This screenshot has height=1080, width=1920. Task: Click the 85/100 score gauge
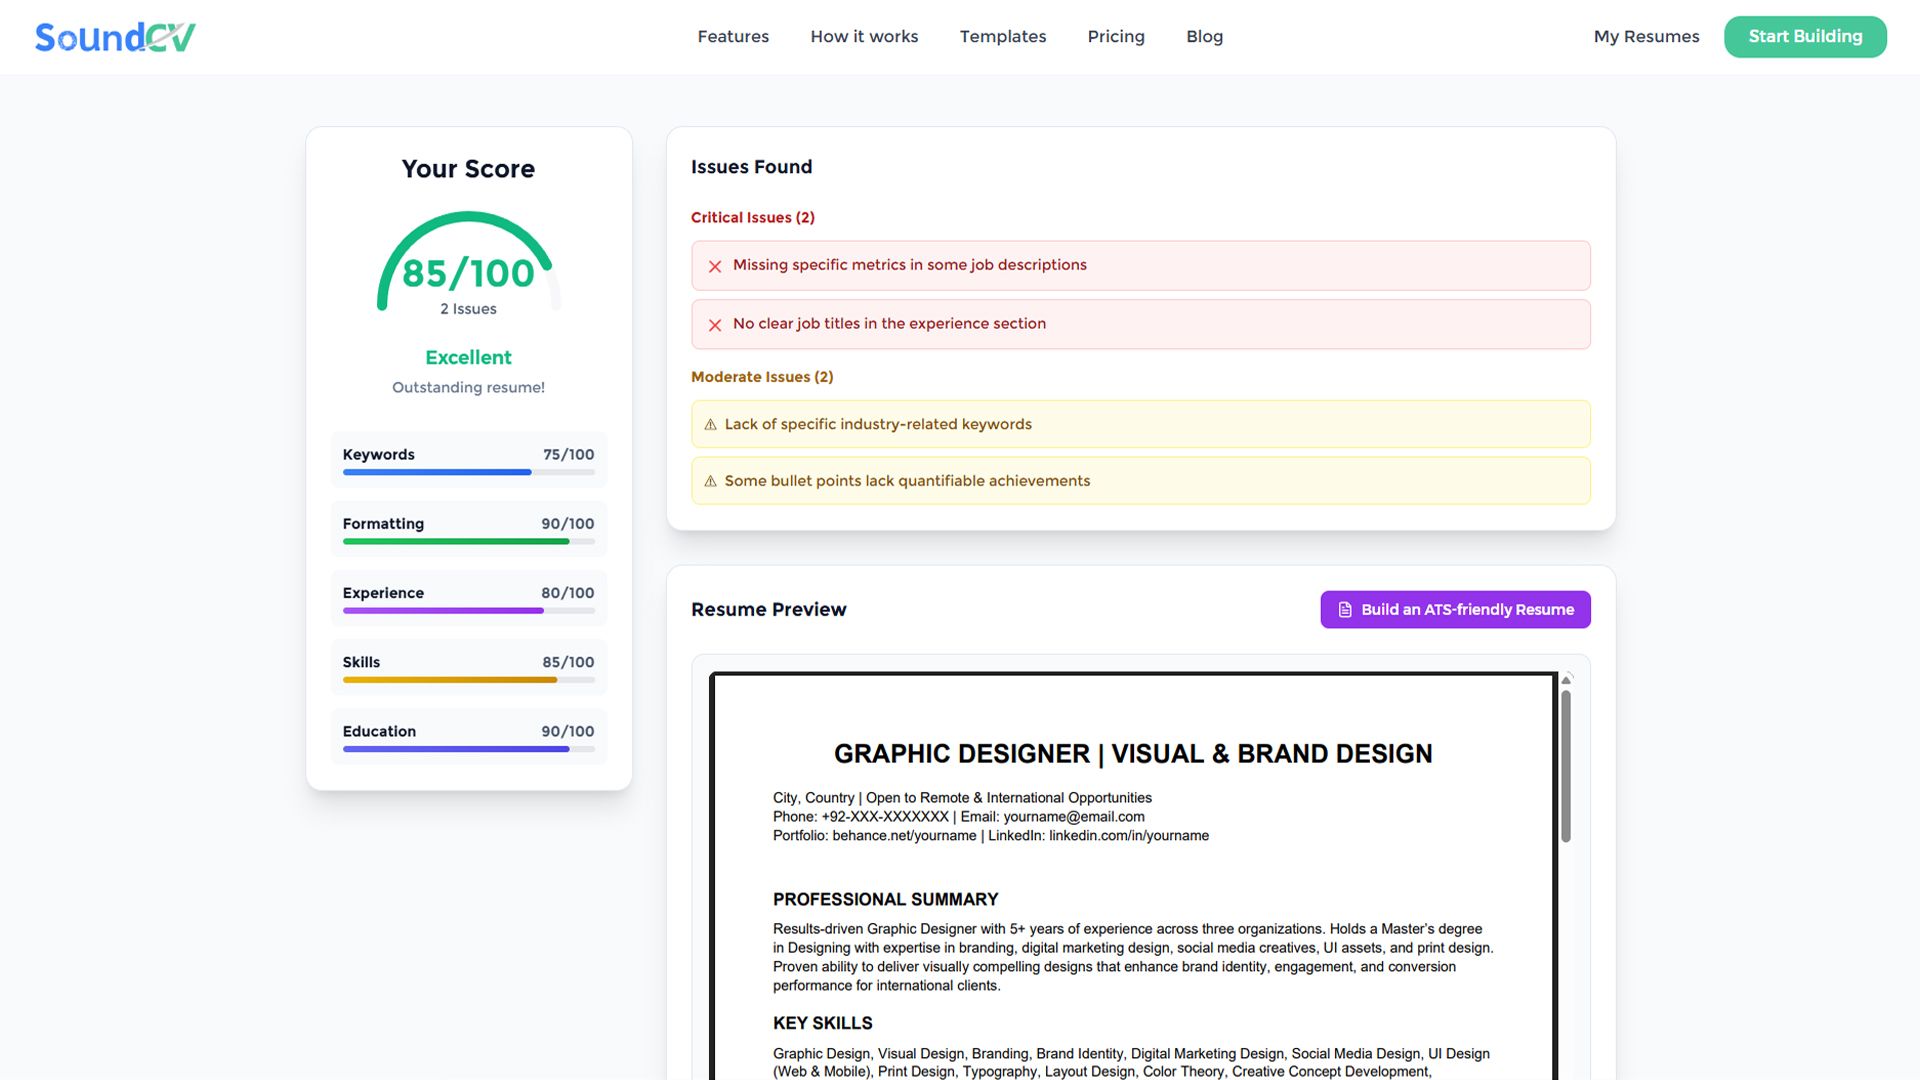[x=468, y=265]
